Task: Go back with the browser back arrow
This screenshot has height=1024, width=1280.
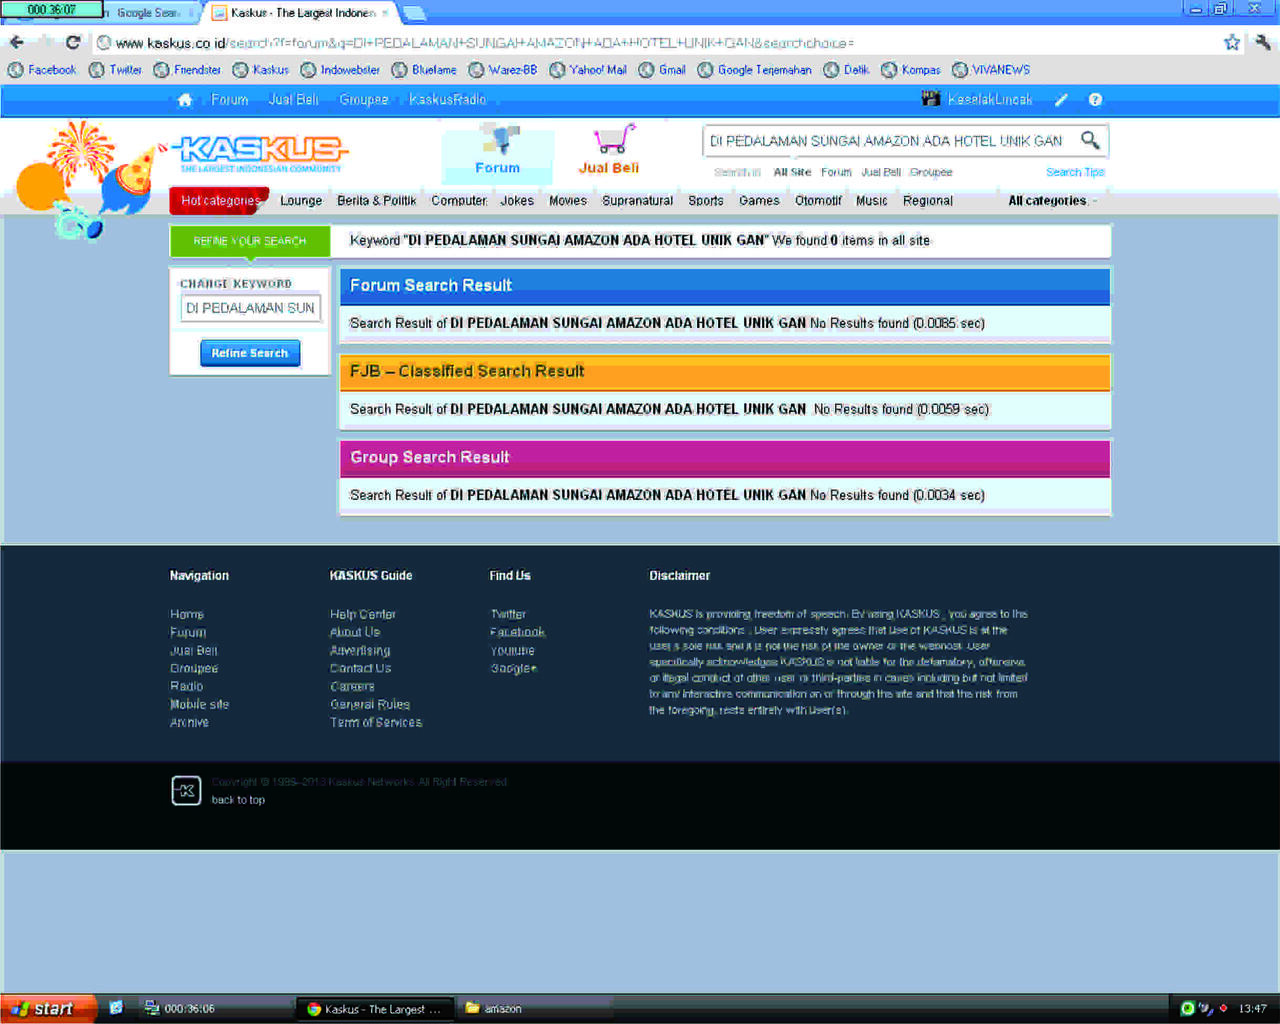Action: 17,42
